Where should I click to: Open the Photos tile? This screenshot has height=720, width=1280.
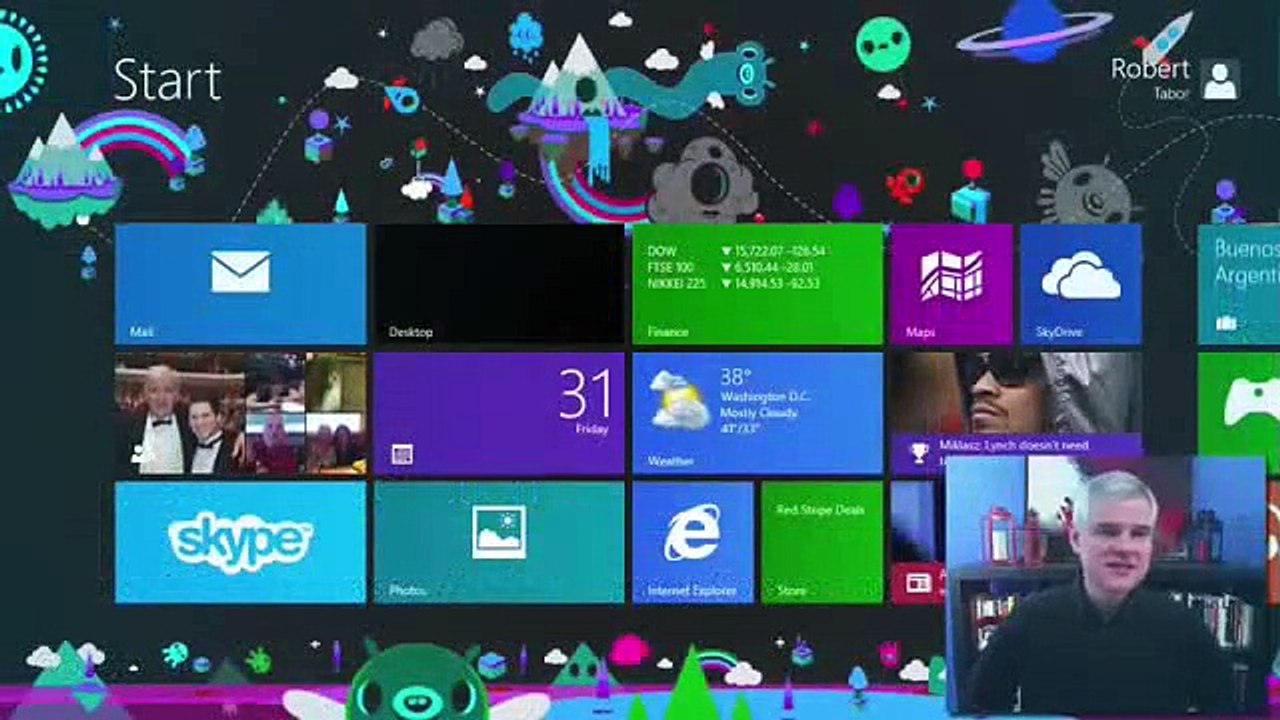click(x=498, y=542)
